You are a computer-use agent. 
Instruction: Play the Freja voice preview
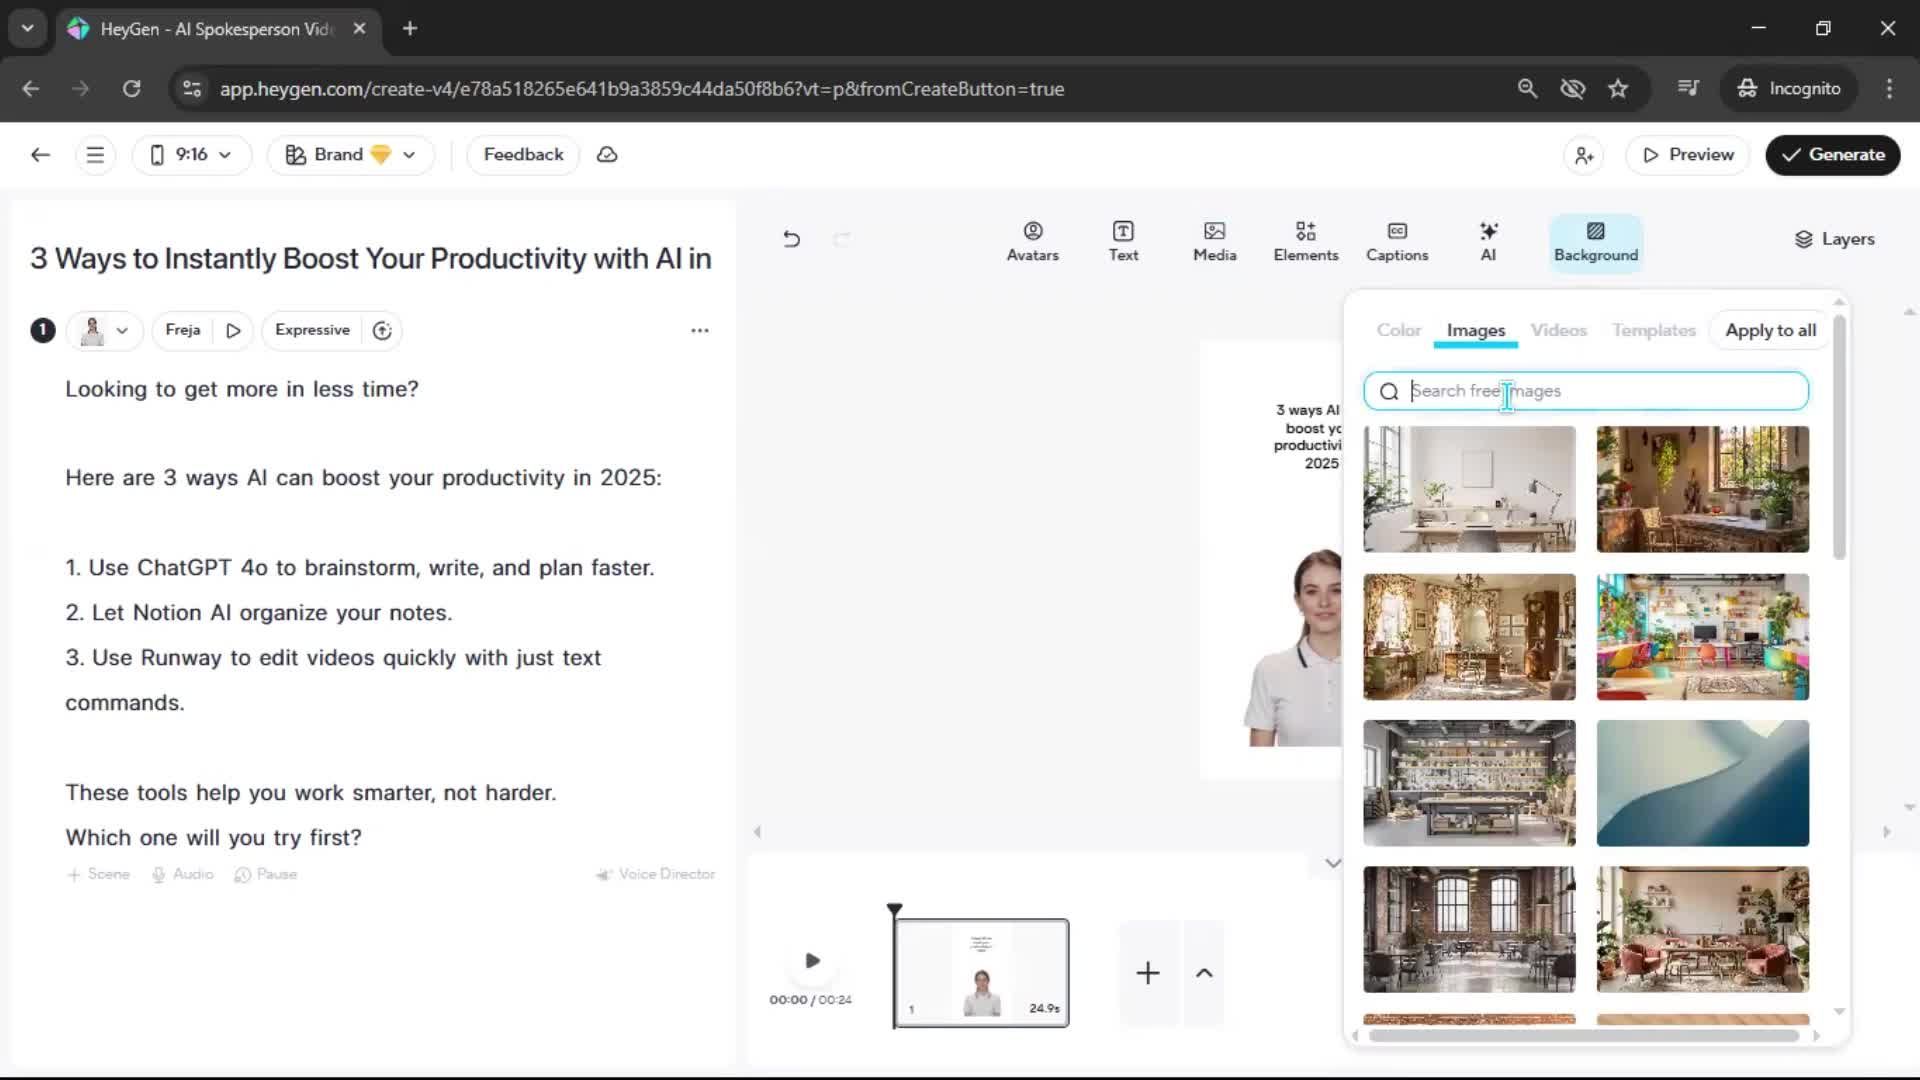pos(233,330)
